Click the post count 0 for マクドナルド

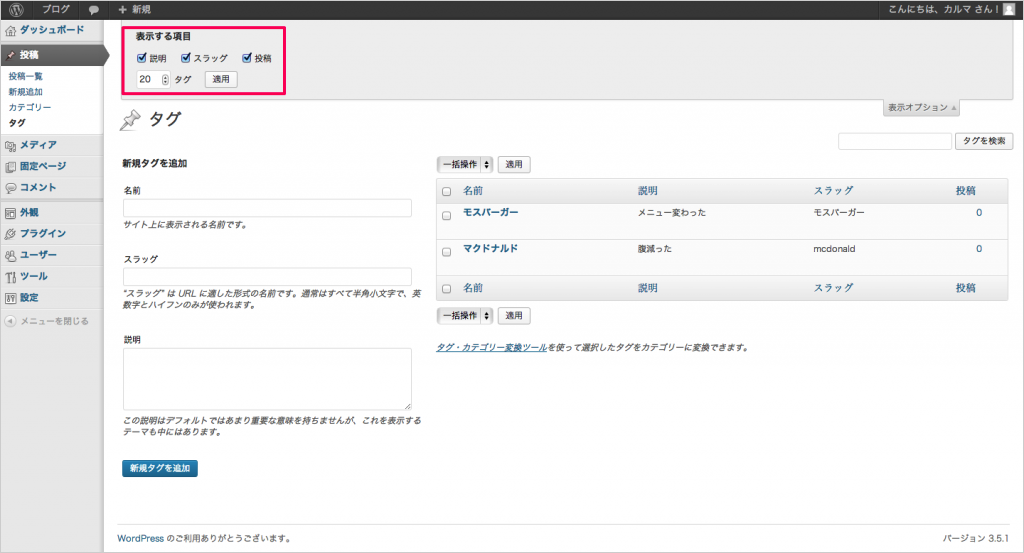coord(979,249)
